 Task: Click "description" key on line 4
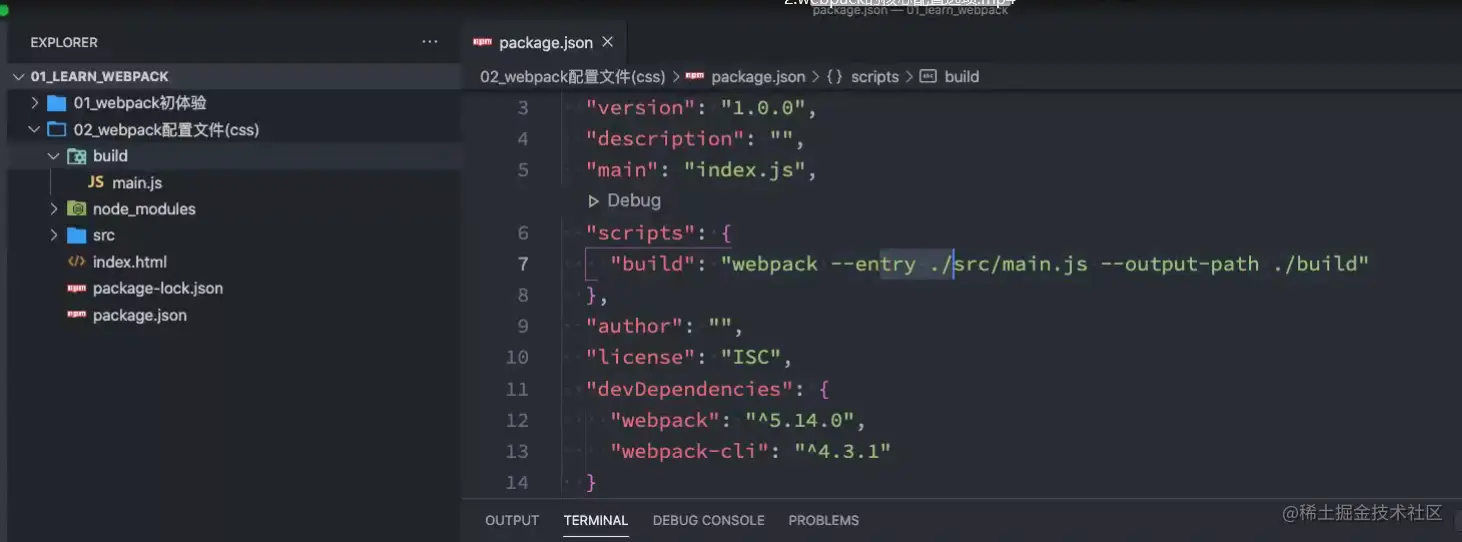tap(665, 138)
